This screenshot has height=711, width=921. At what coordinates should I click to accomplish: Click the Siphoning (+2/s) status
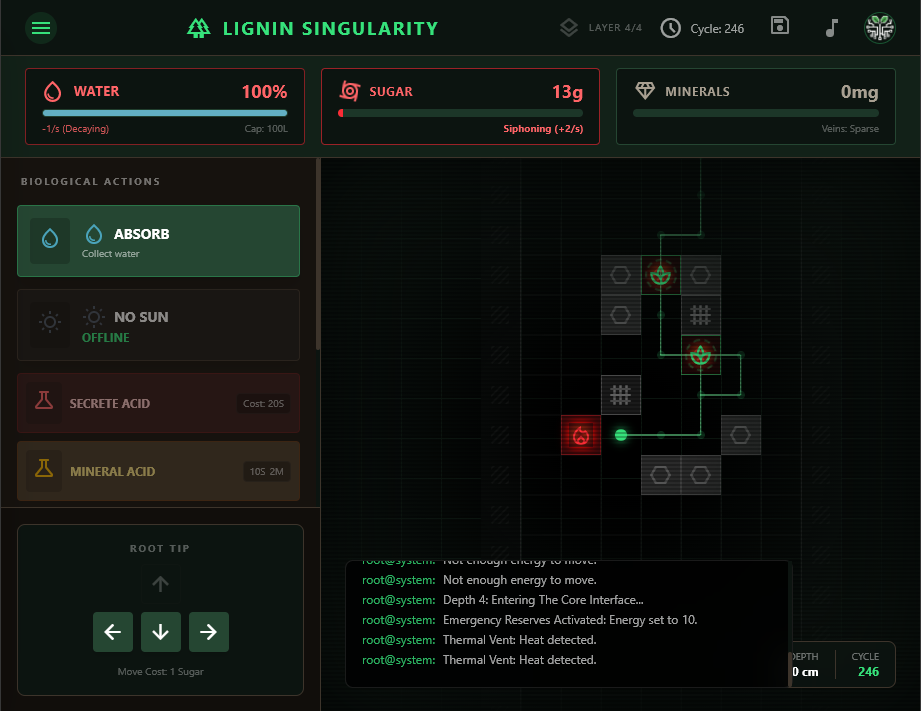coord(543,129)
